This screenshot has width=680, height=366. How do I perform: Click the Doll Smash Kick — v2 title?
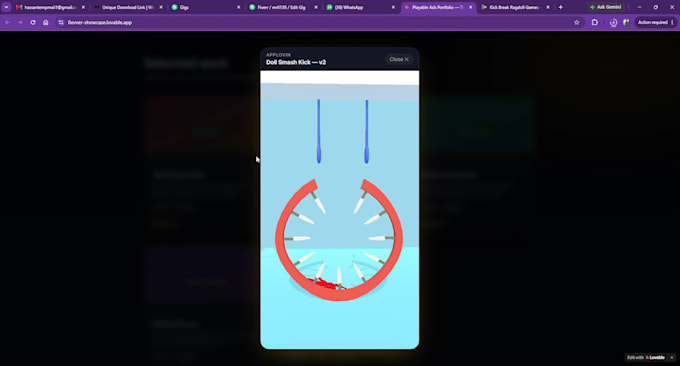(296, 62)
